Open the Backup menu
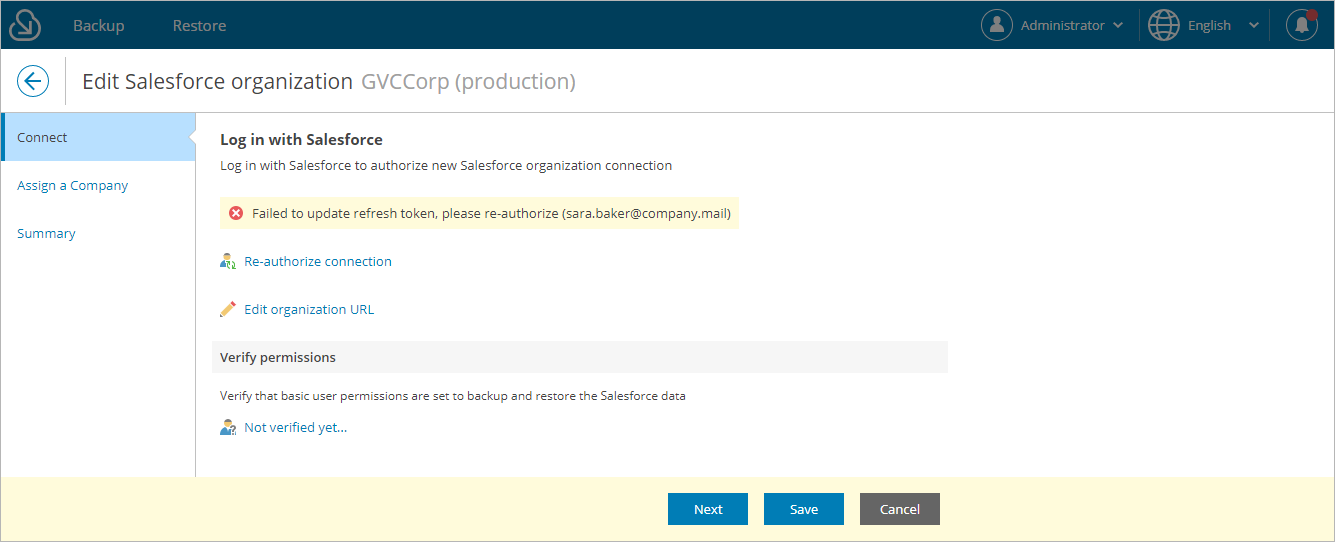Image resolution: width=1335 pixels, height=542 pixels. (x=99, y=25)
